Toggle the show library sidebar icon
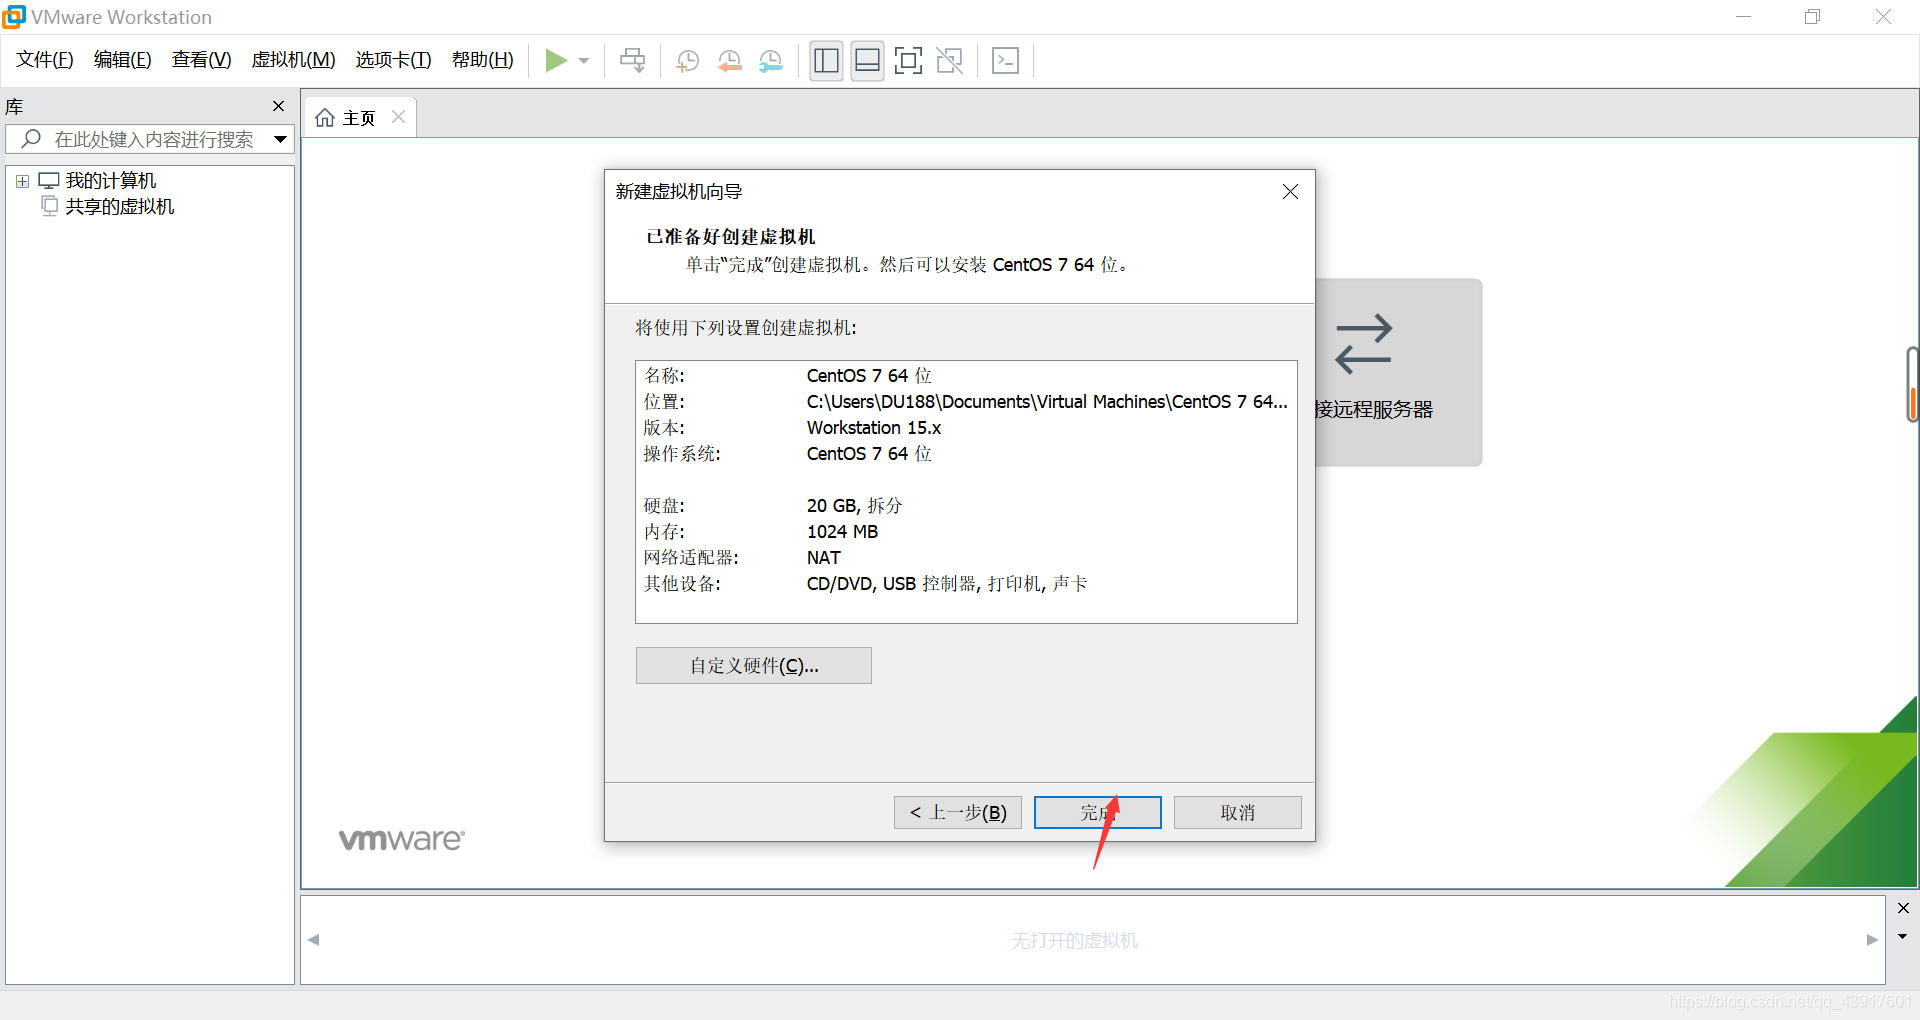 (826, 61)
